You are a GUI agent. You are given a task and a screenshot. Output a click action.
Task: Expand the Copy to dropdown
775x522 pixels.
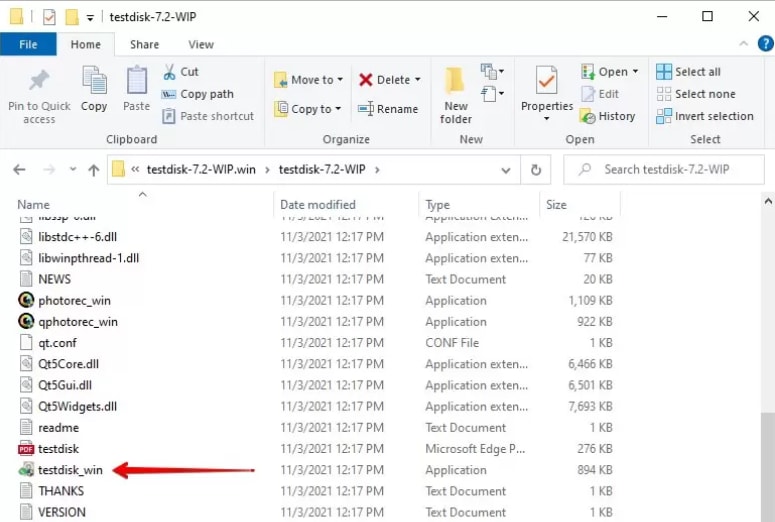pyautogui.click(x=338, y=109)
